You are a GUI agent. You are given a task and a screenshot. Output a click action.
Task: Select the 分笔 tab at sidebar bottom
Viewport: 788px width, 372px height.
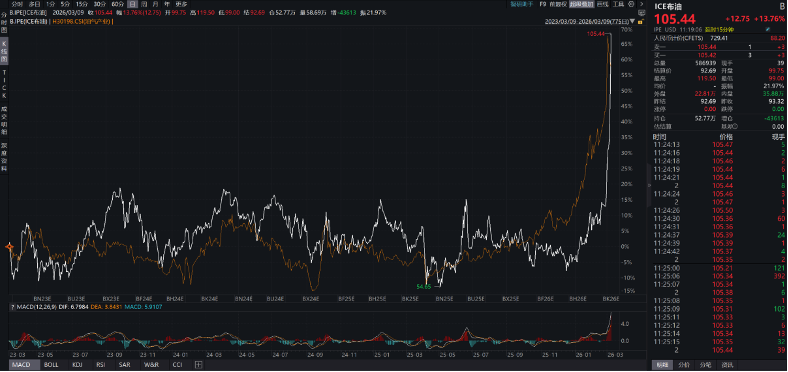[706, 364]
